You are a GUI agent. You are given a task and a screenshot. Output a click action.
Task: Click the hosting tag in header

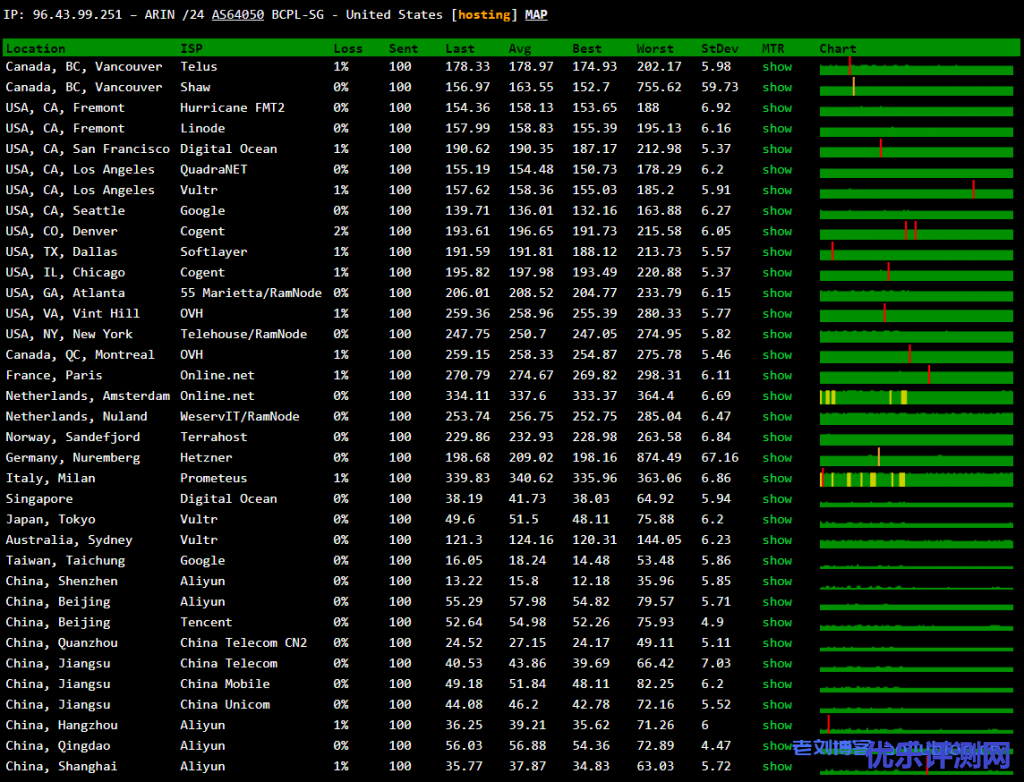tap(484, 15)
